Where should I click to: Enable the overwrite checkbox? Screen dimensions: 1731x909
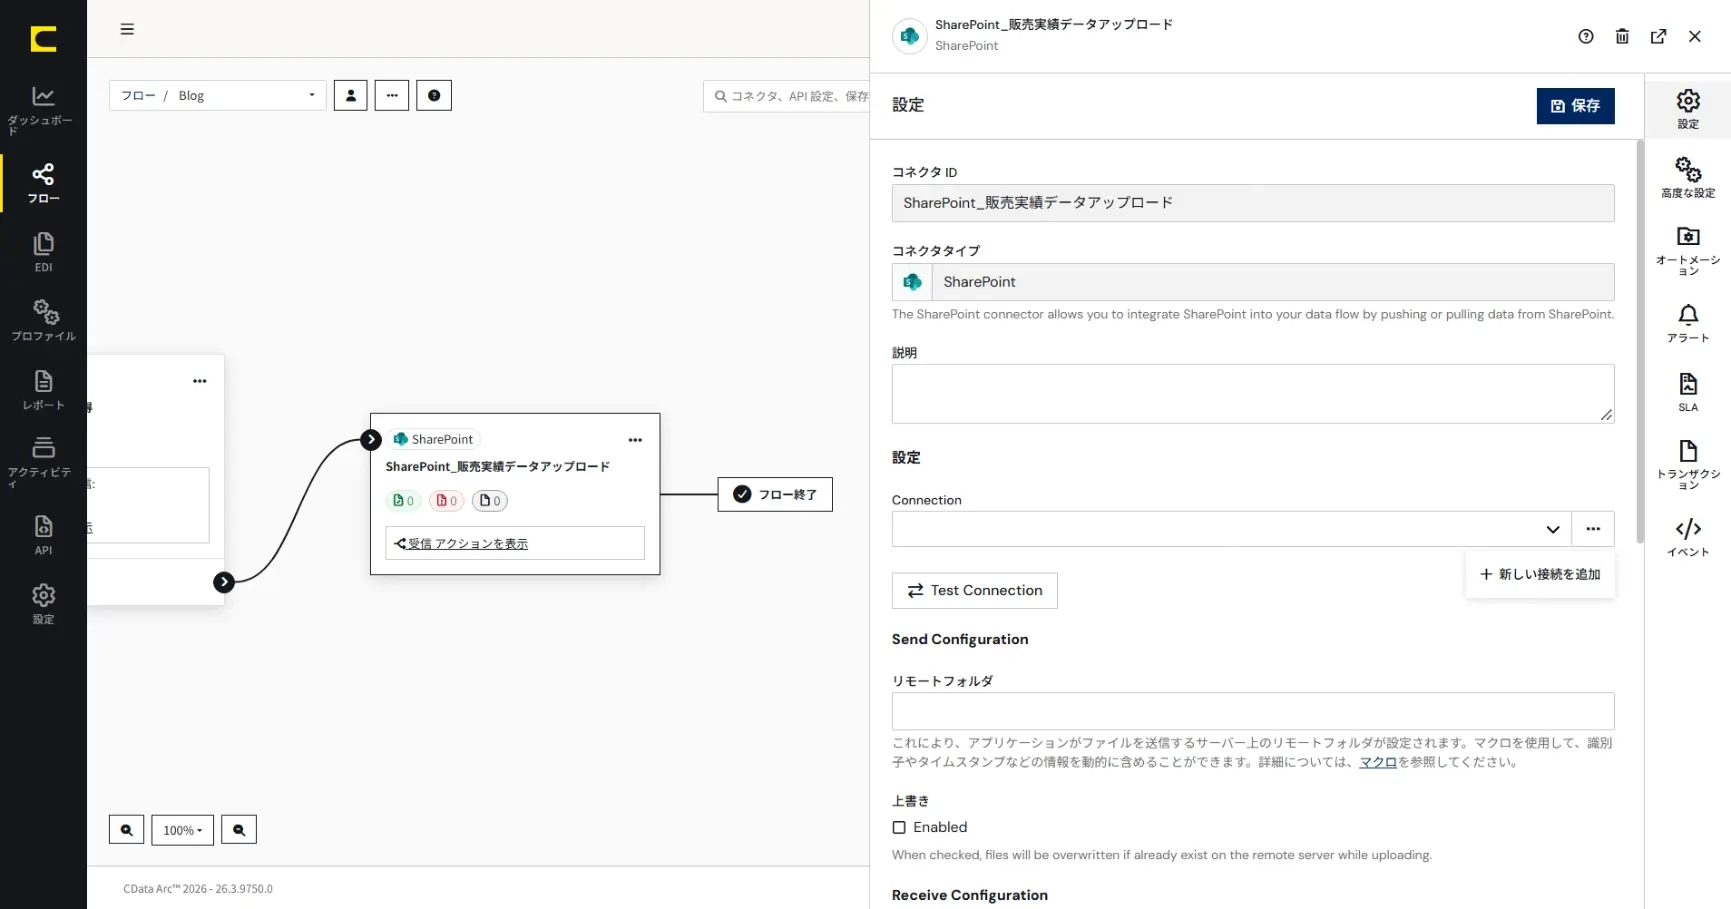pyautogui.click(x=899, y=827)
